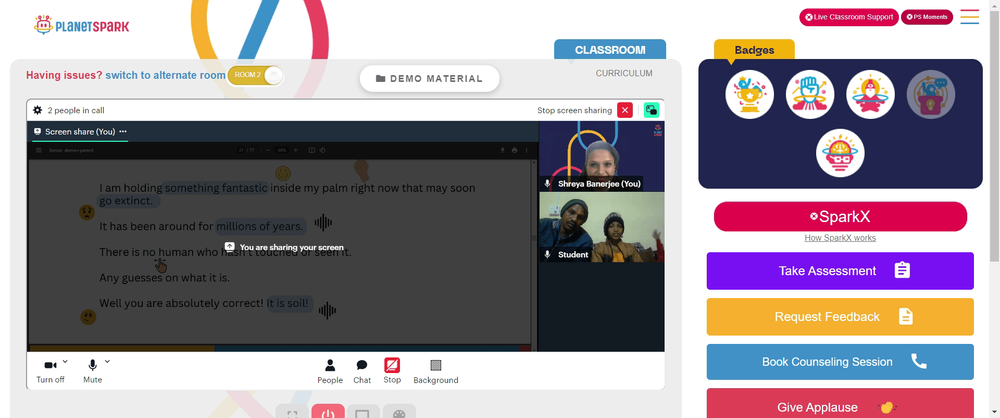
Task: Click Request Feedback button
Action: tap(840, 317)
